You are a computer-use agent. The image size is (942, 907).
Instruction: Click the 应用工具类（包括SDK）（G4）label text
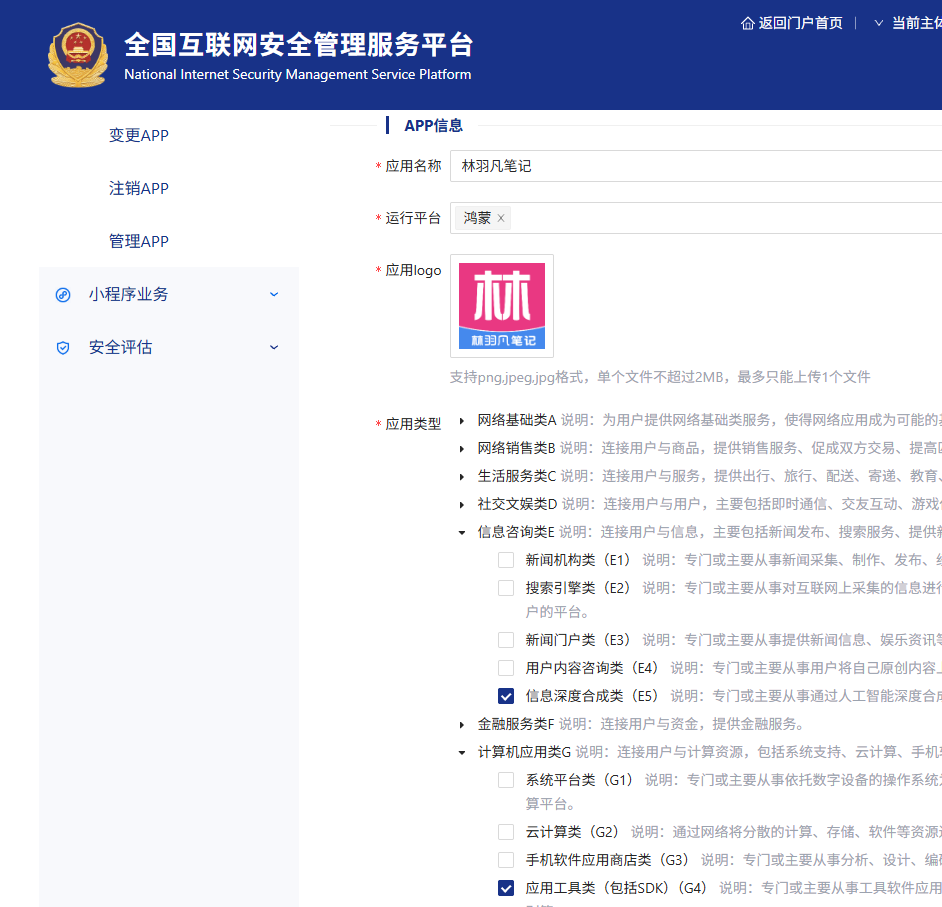[x=616, y=888]
